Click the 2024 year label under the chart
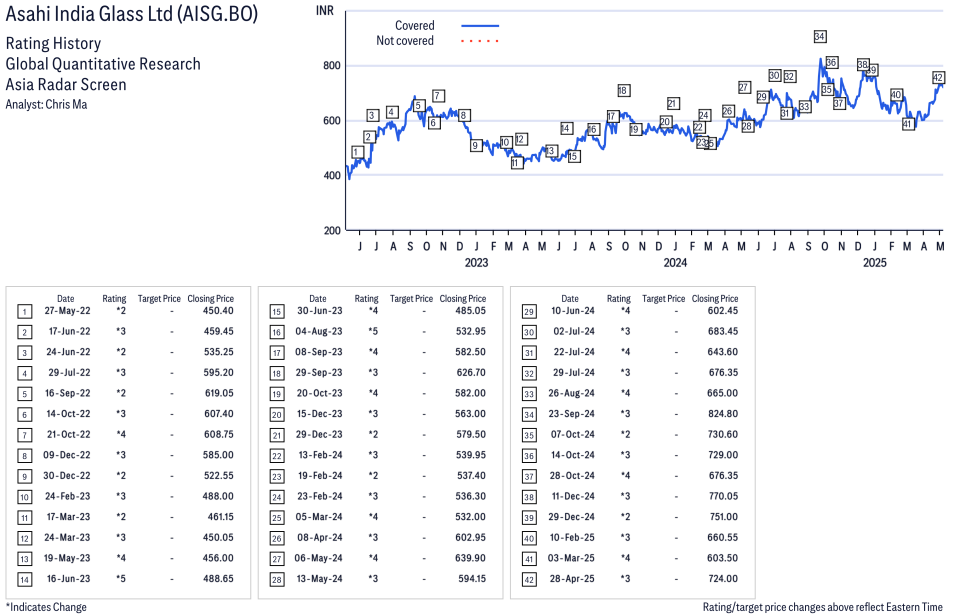The width and height of the screenshot is (954, 614). tap(675, 263)
